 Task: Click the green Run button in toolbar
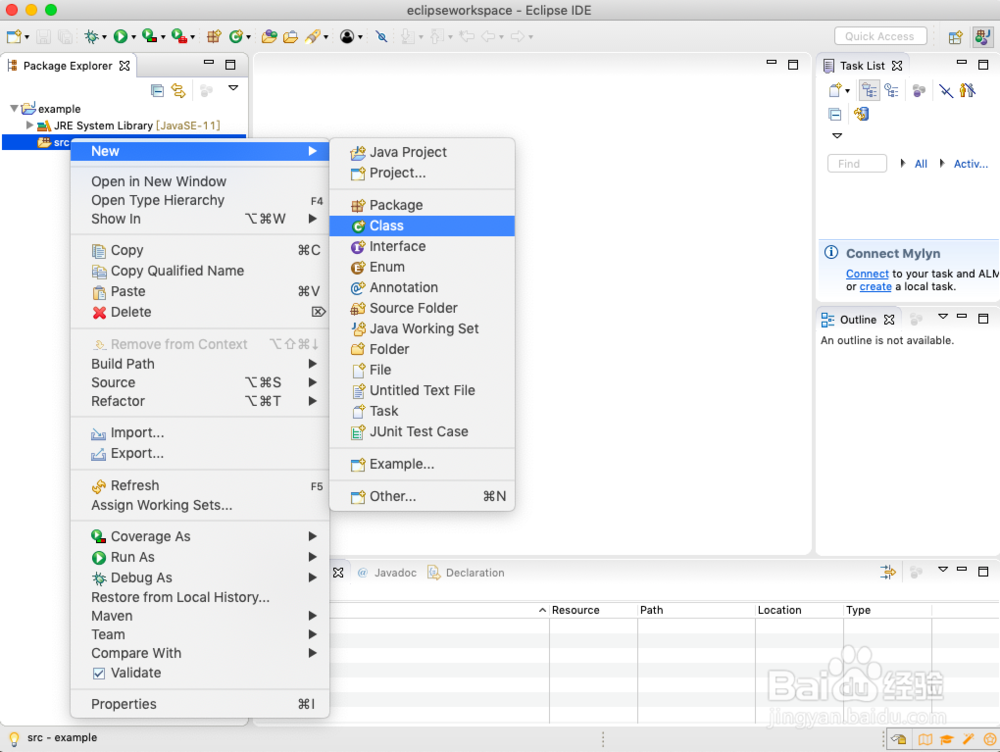click(x=120, y=36)
